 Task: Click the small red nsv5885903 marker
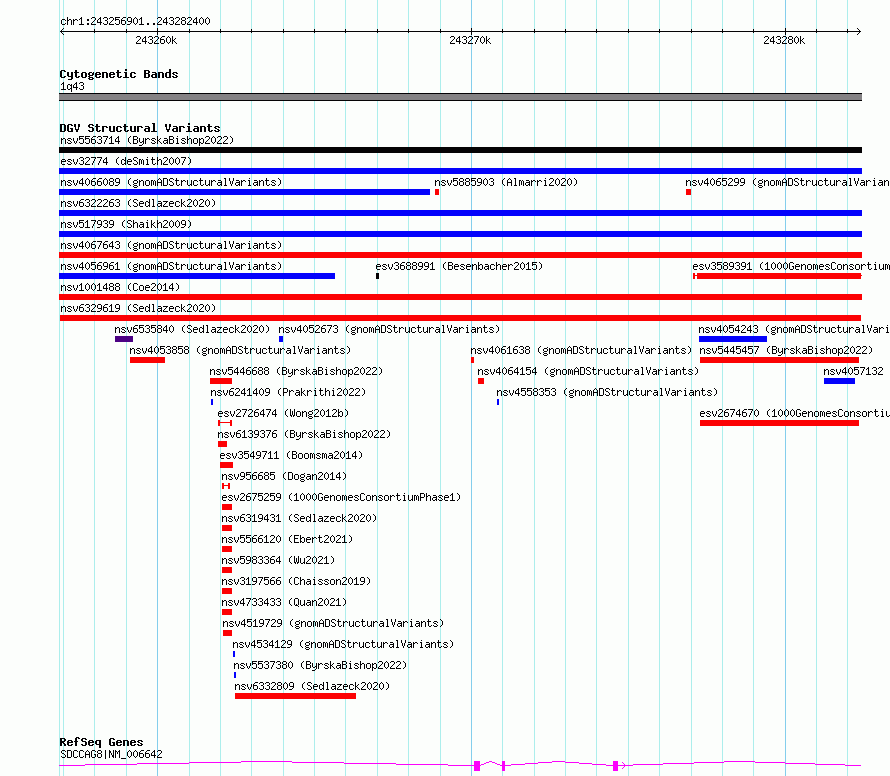point(437,192)
